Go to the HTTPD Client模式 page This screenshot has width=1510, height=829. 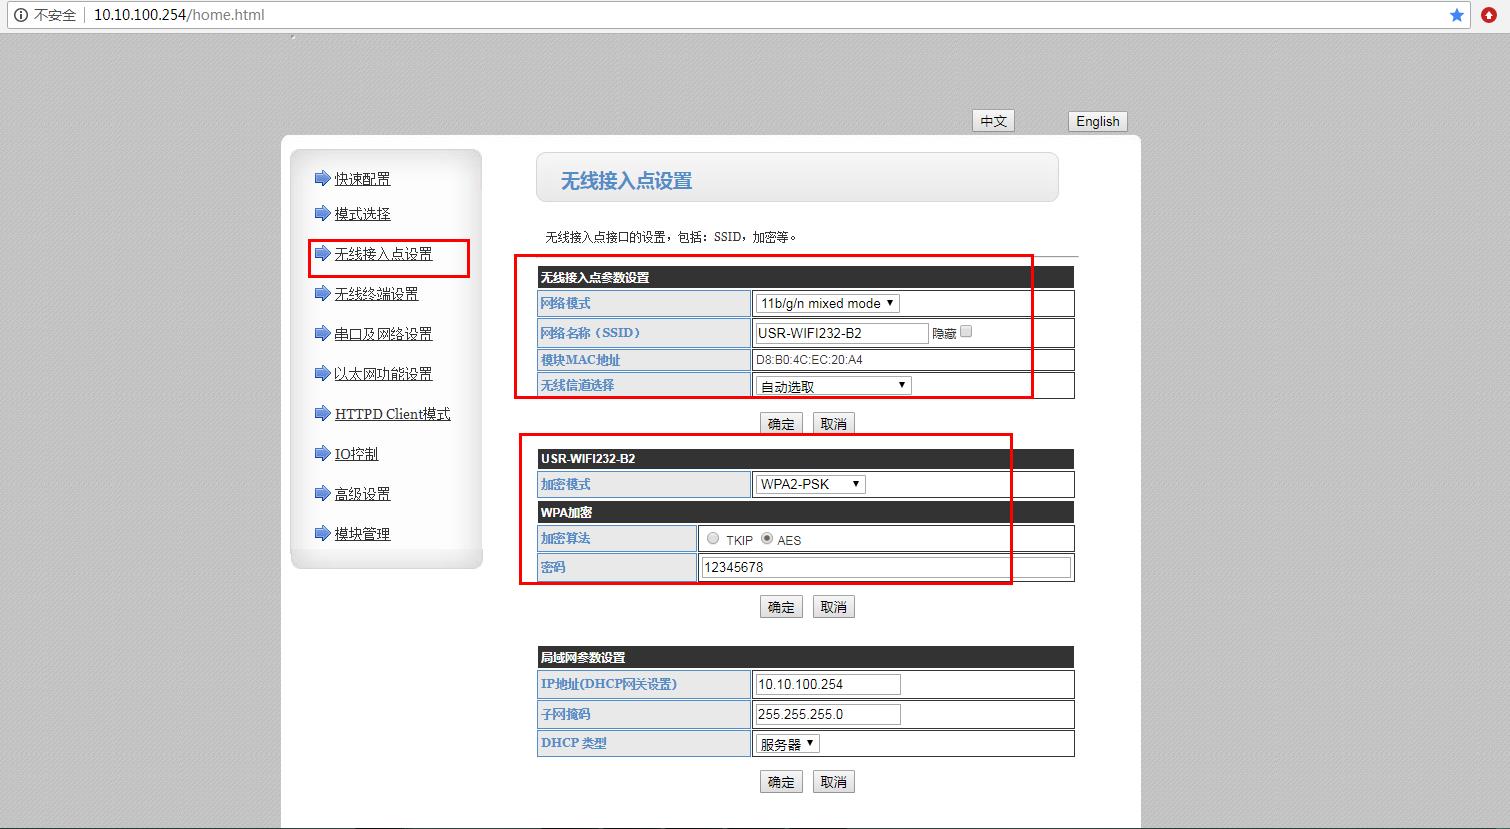(x=392, y=414)
